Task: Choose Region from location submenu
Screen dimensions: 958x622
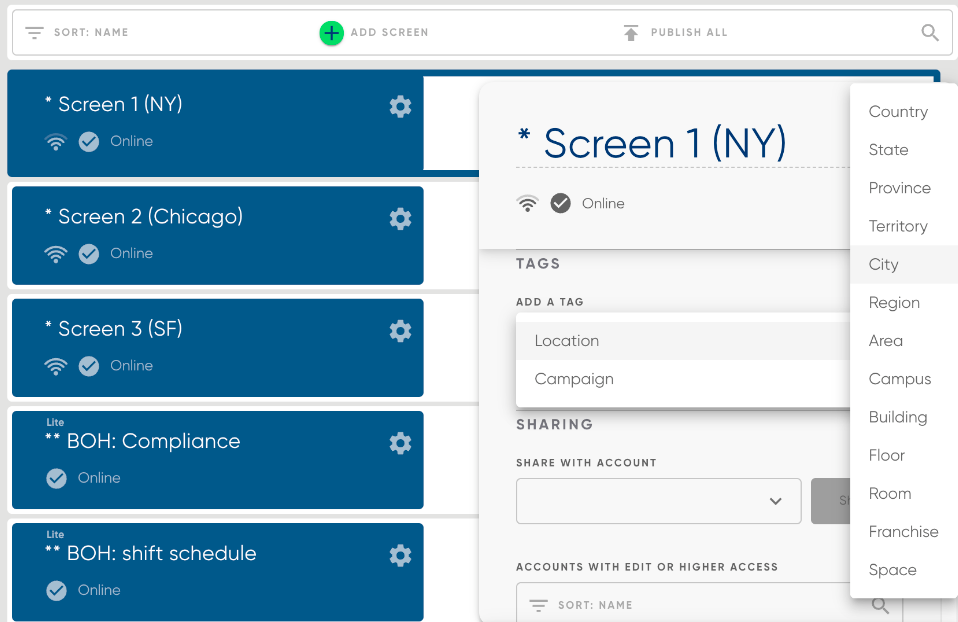Action: pyautogui.click(x=904, y=302)
